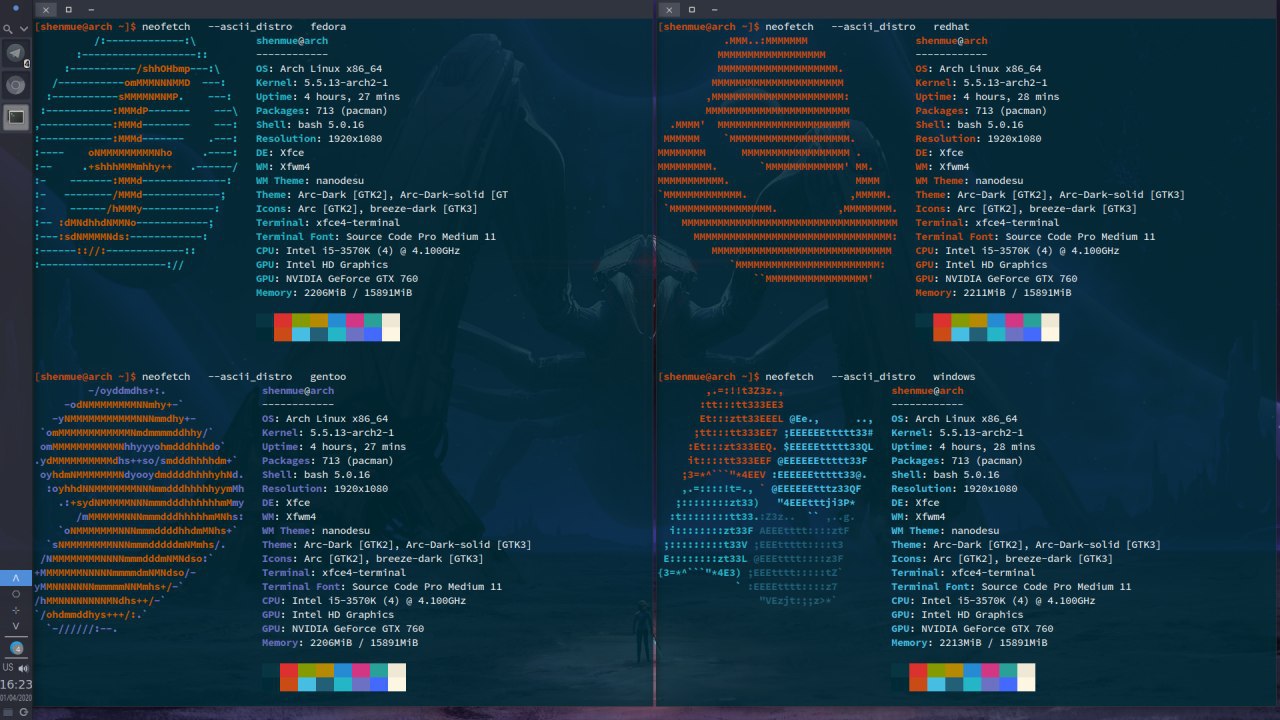The width and height of the screenshot is (1280, 720).
Task: Click the rightmost icon at the panel bottom
Action: coord(23,712)
